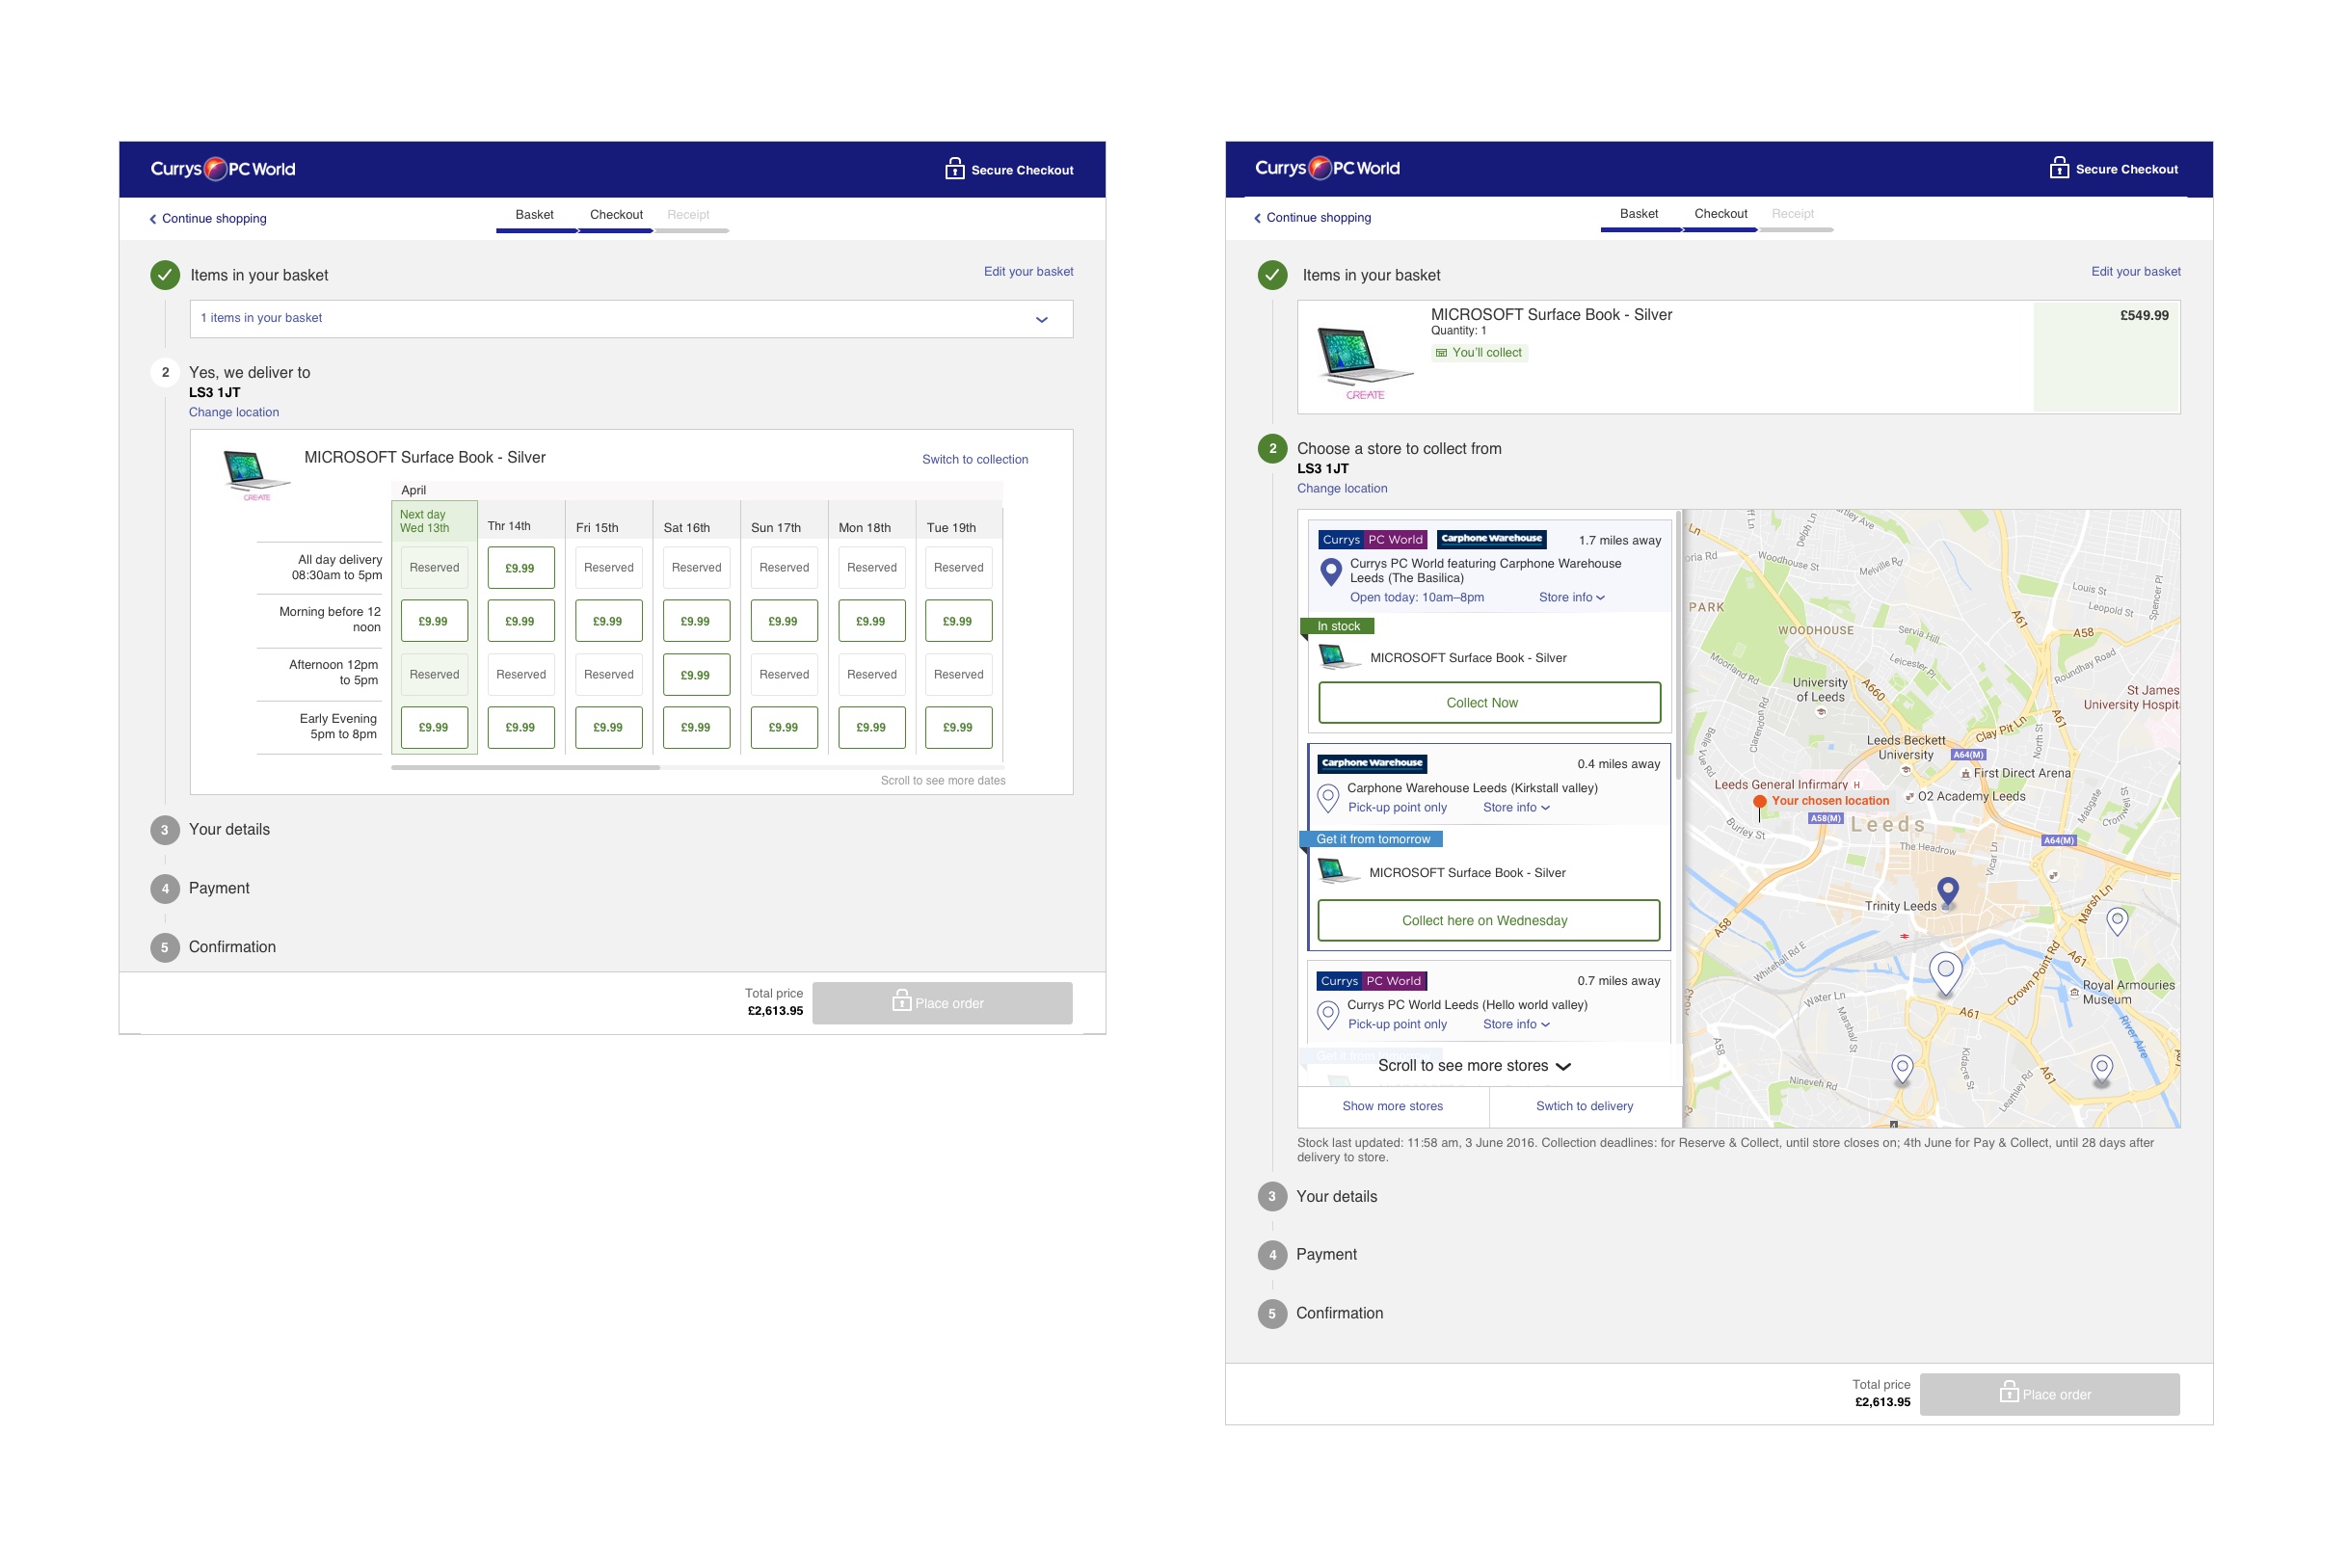Screen dimensions: 2347x1568
Task: Click Open today: 10am–8pm text
Action: [x=1416, y=598]
